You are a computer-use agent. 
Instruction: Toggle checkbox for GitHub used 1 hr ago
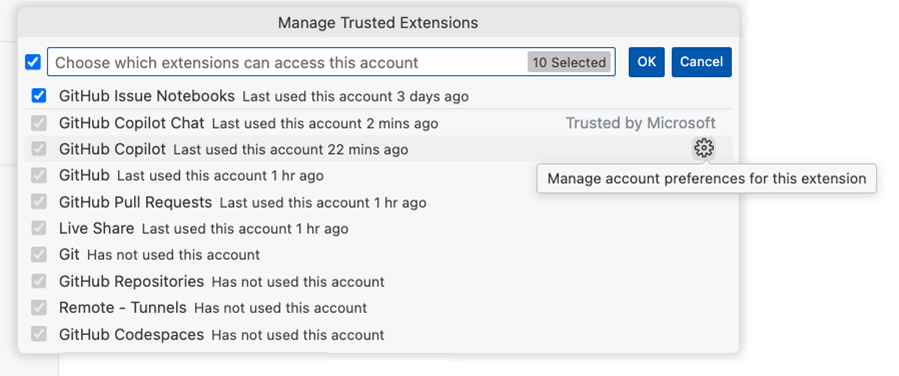click(x=38, y=175)
